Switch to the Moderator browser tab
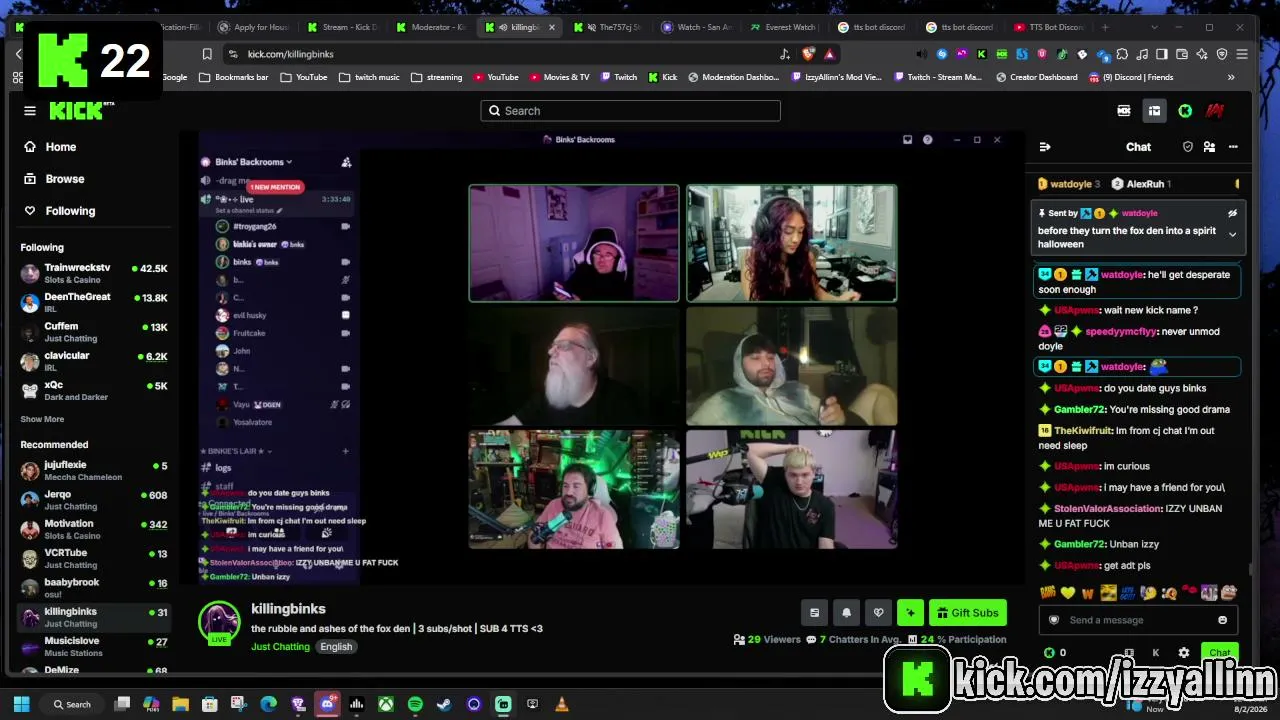Viewport: 1280px width, 720px height. [x=432, y=27]
